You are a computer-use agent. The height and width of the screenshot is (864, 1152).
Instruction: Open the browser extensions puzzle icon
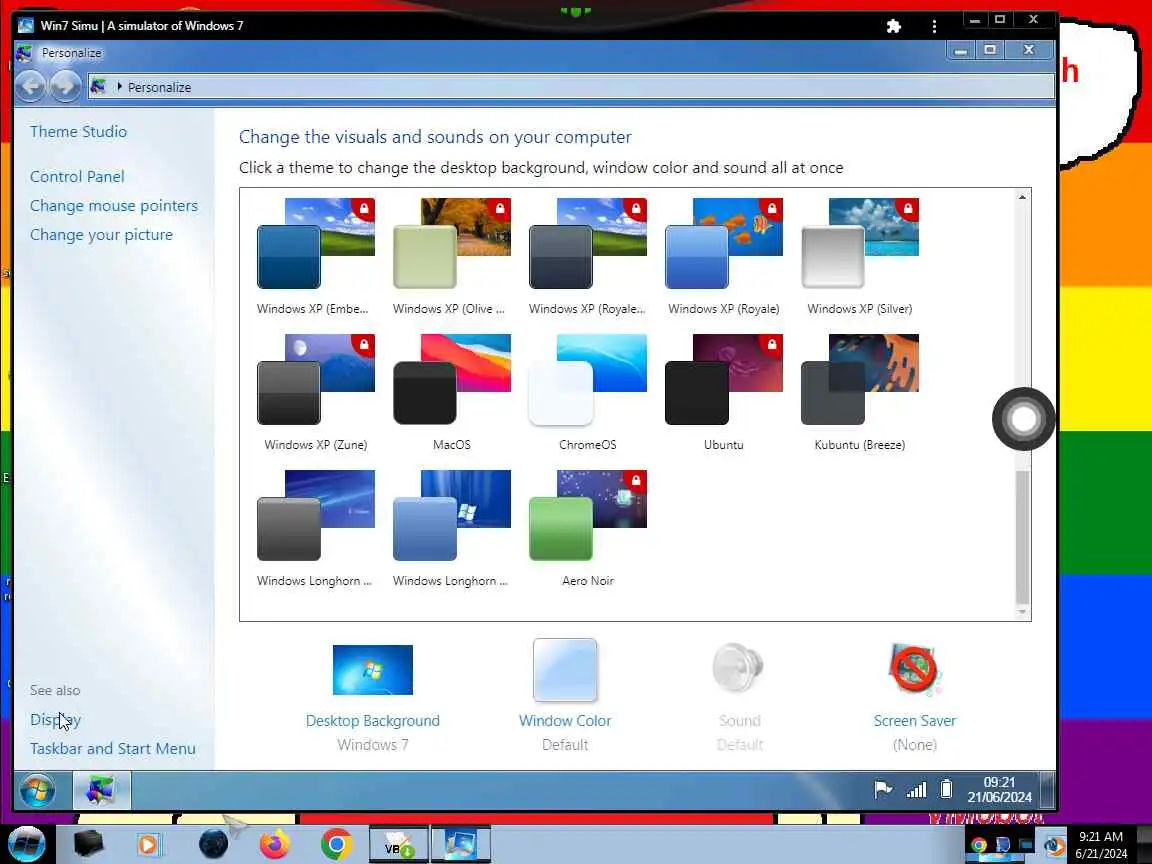click(893, 26)
